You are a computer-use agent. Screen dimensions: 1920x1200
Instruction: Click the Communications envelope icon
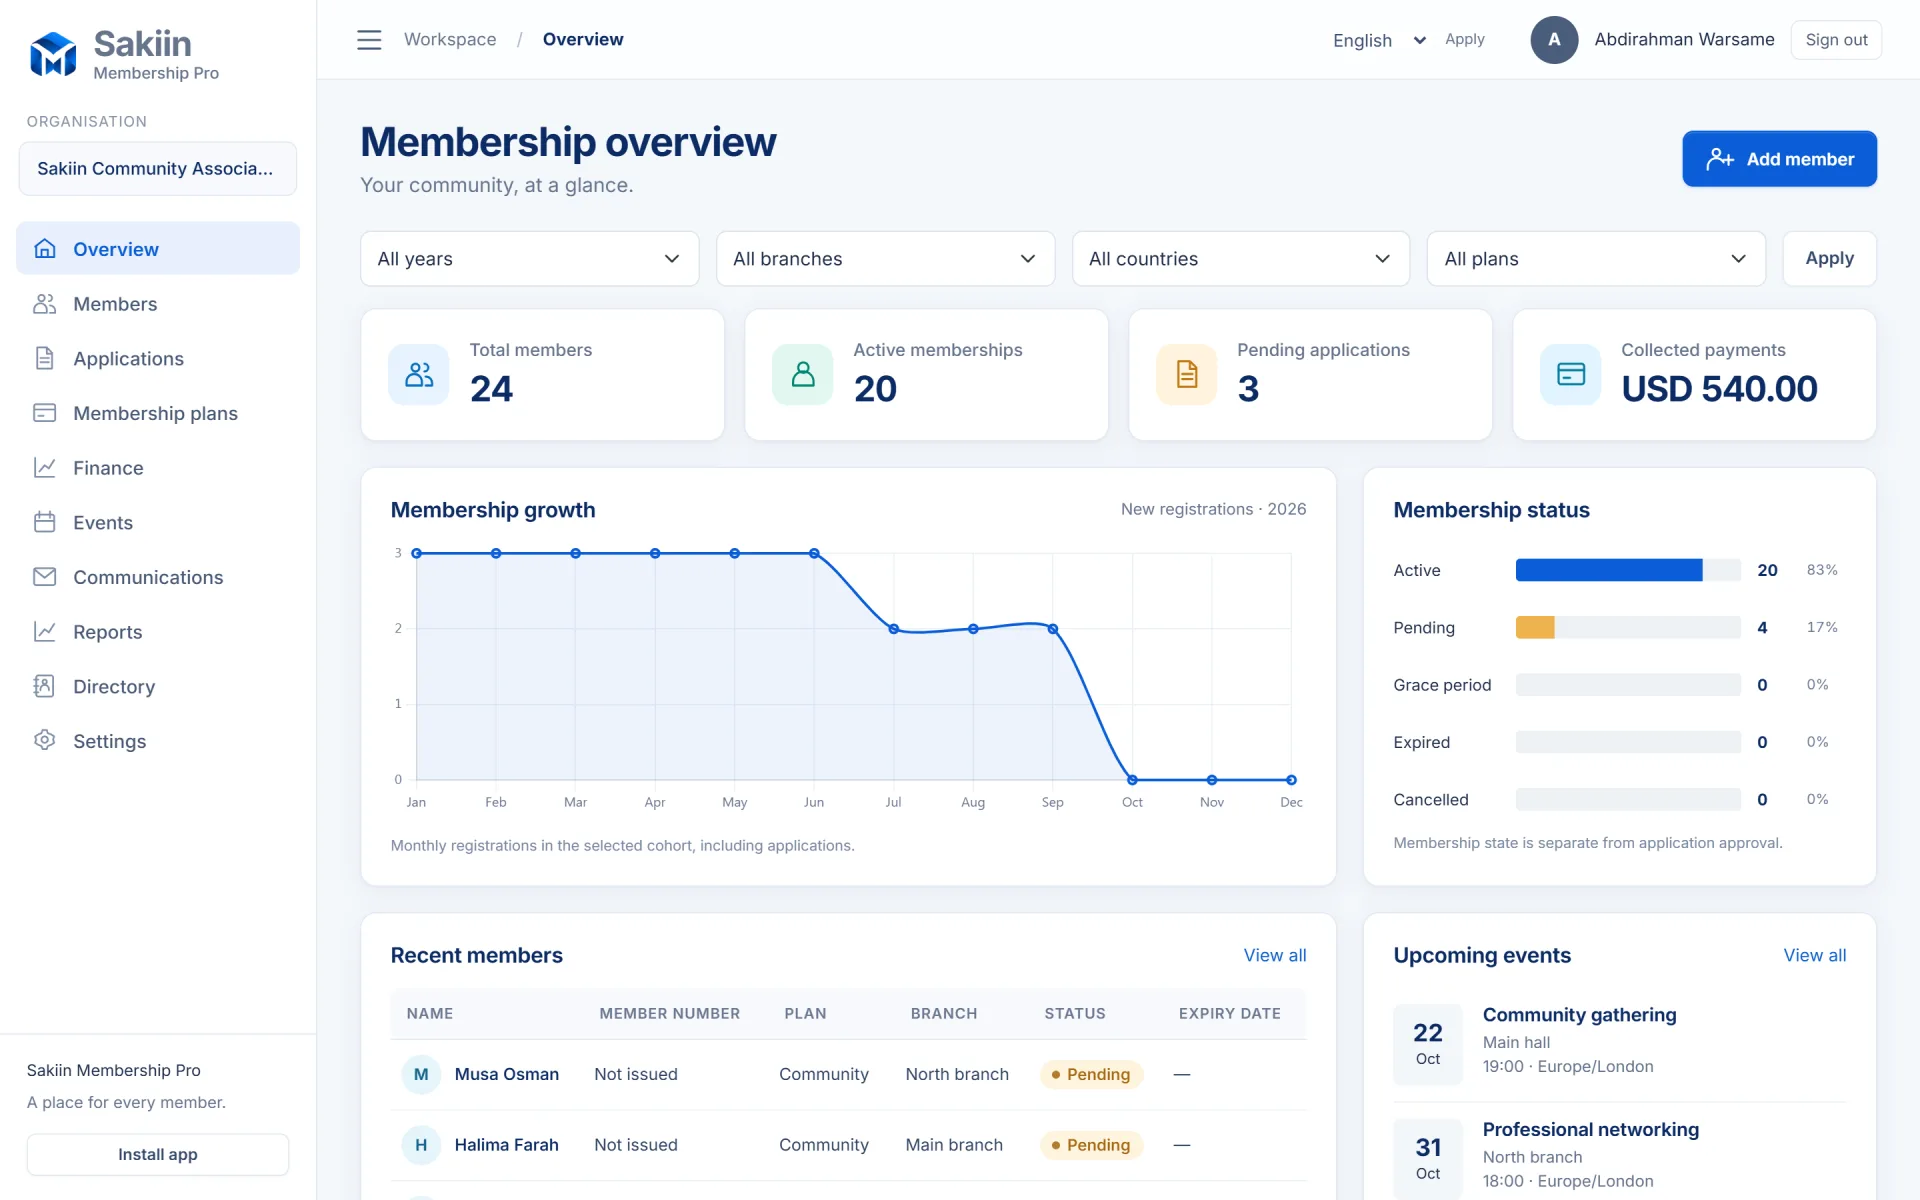[45, 577]
